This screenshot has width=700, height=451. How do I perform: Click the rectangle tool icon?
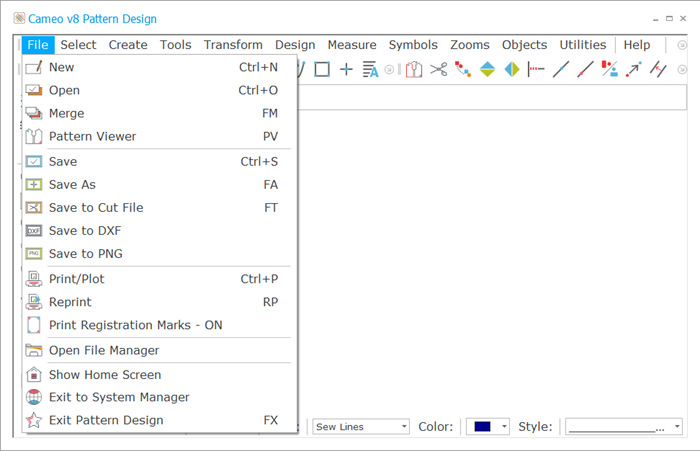[322, 69]
